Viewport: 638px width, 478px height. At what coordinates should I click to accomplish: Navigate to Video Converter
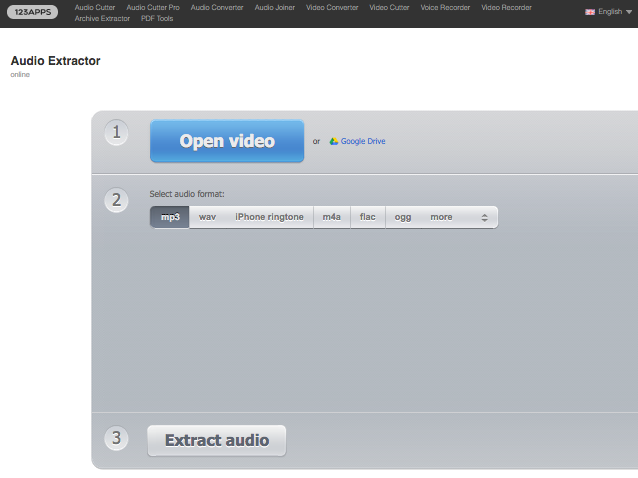click(x=332, y=7)
